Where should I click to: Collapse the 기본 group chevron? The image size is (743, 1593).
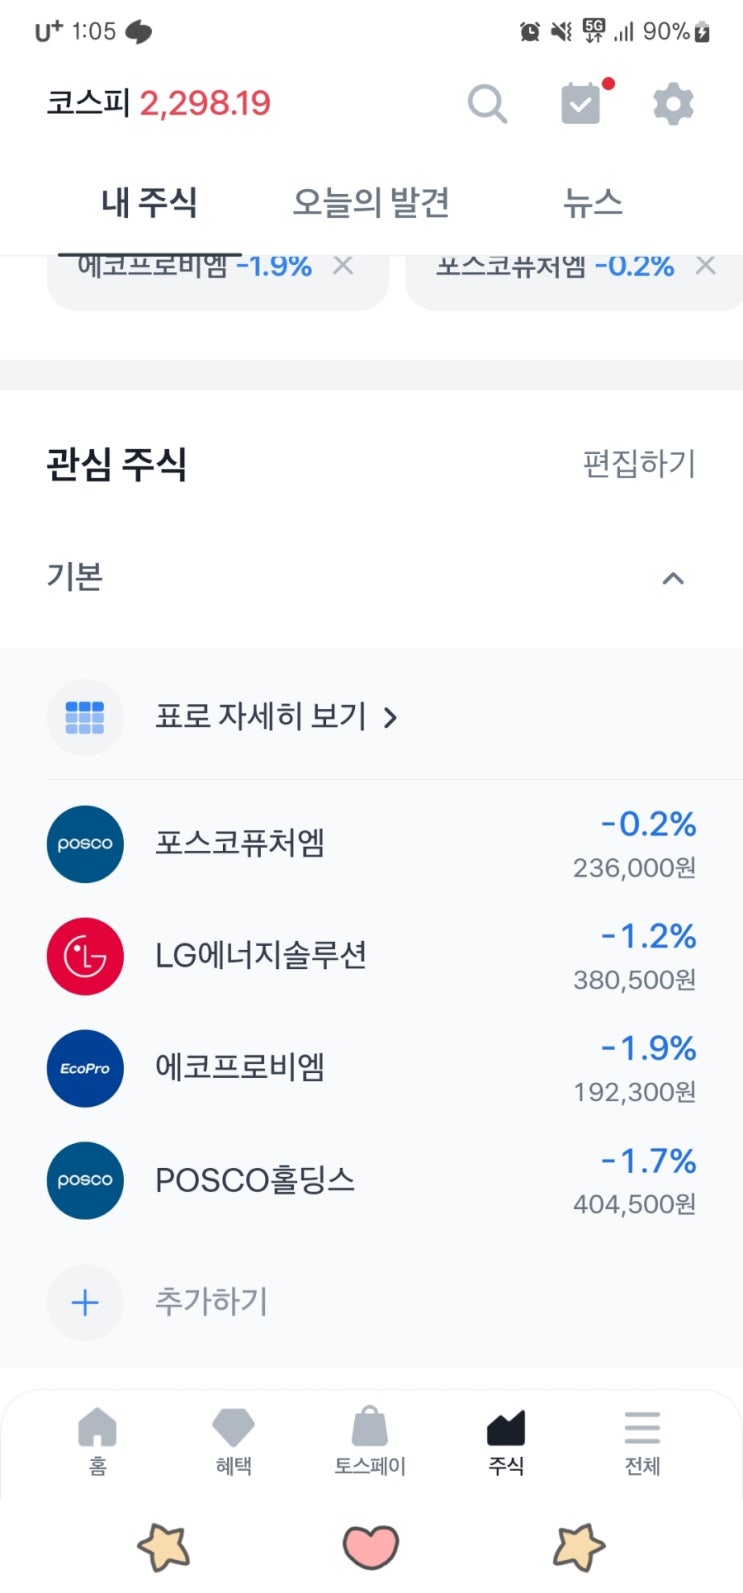click(673, 578)
